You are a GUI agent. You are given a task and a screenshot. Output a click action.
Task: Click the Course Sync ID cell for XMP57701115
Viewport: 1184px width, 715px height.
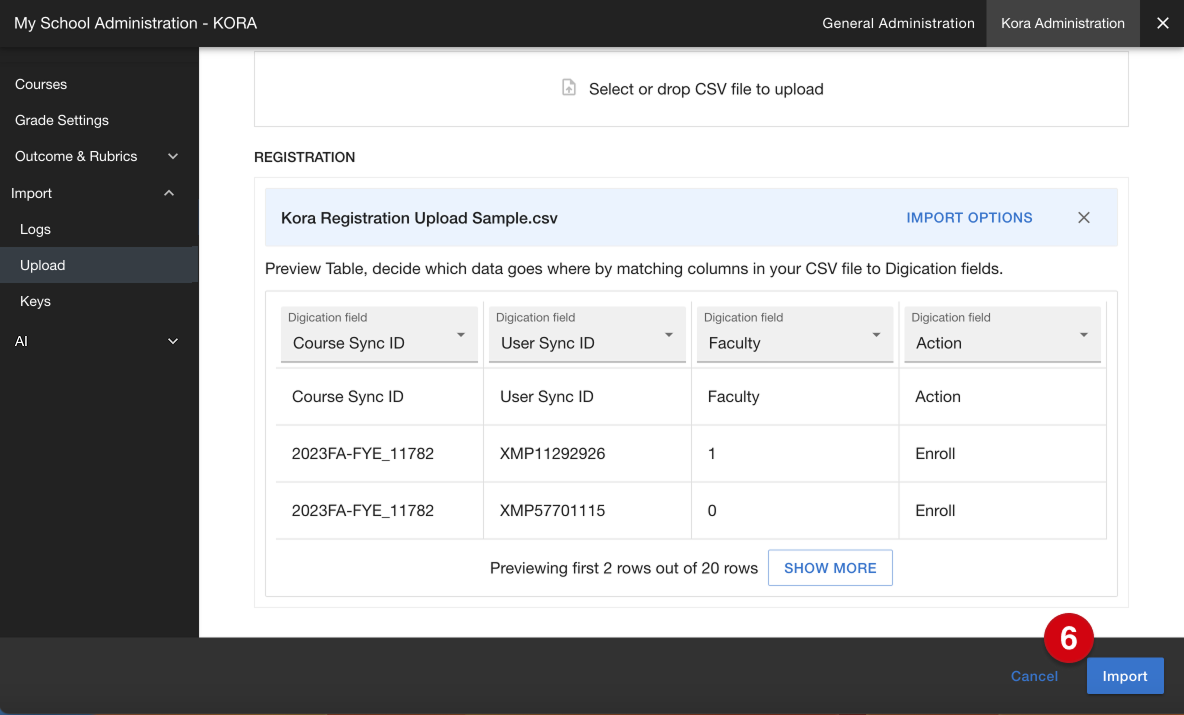[379, 510]
